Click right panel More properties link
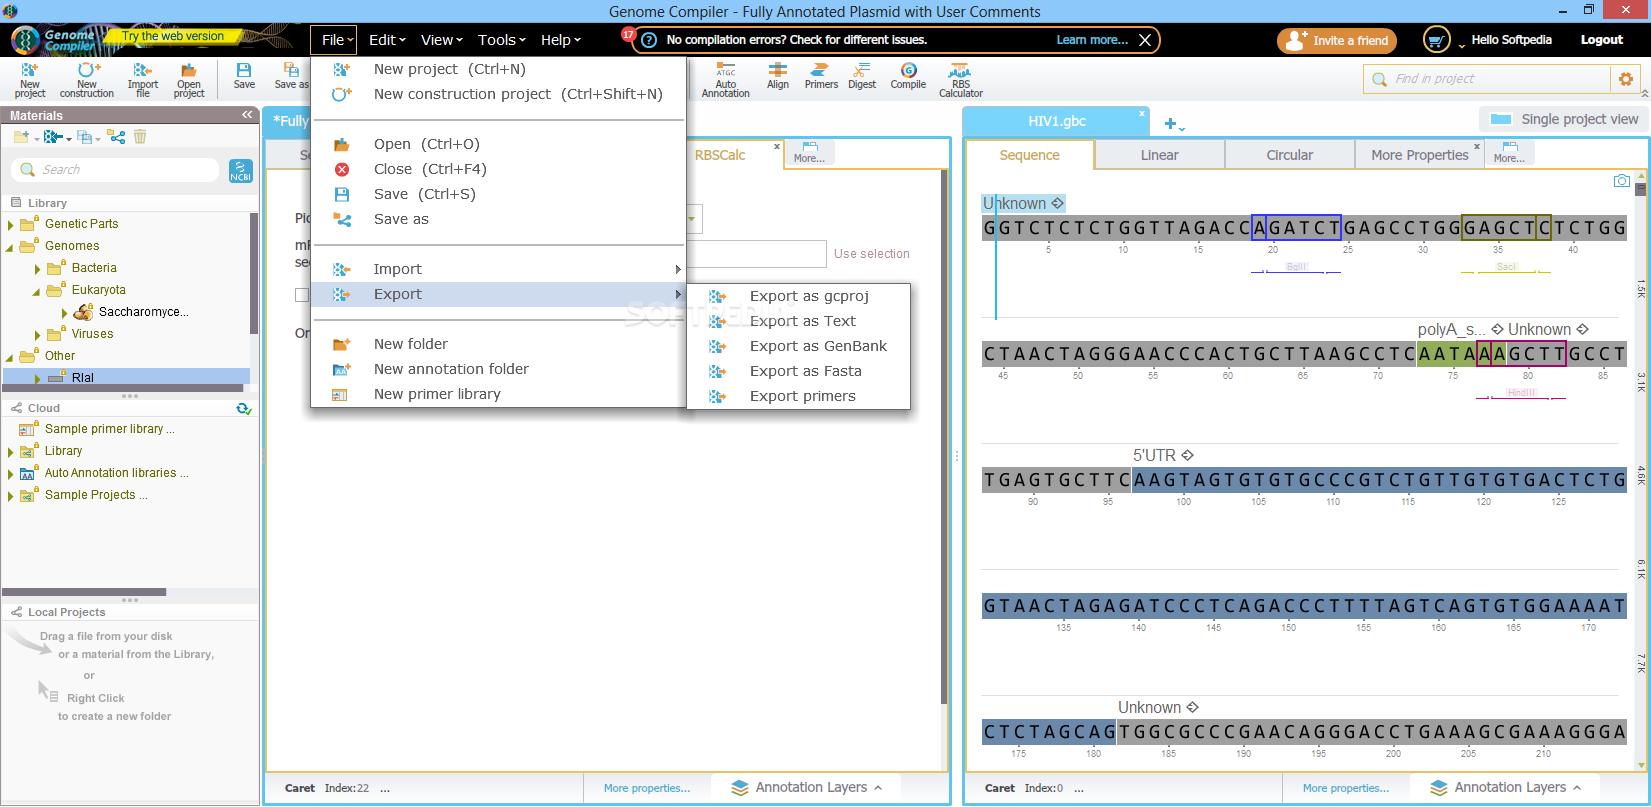This screenshot has width=1651, height=807. click(1345, 788)
